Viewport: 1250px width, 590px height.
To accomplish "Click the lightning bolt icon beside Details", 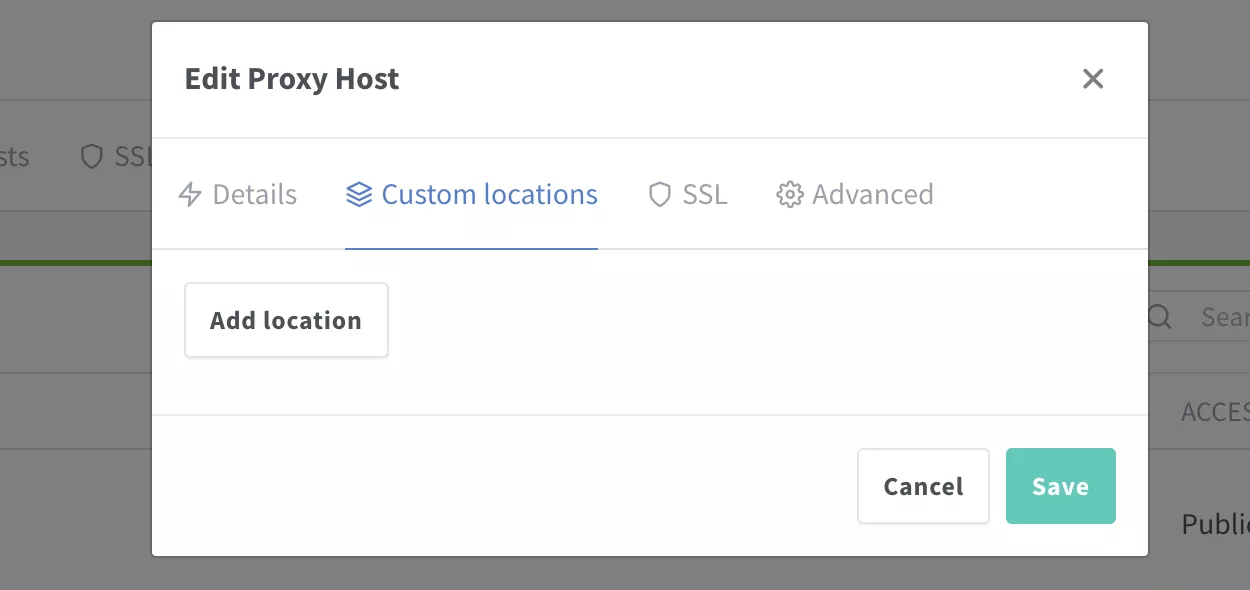I will tap(190, 194).
